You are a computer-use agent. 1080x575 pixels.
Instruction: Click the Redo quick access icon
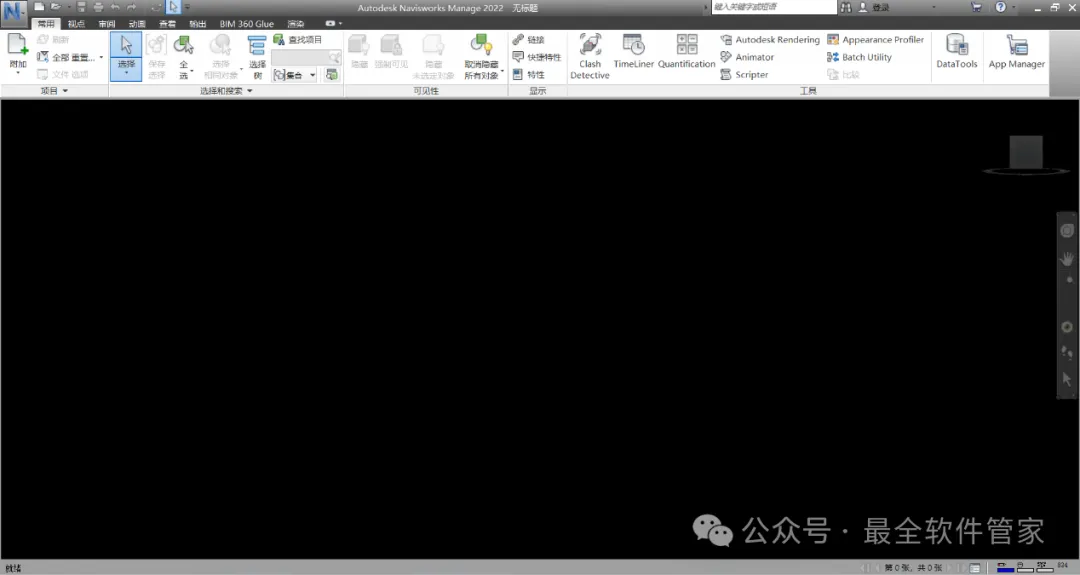[x=132, y=7]
